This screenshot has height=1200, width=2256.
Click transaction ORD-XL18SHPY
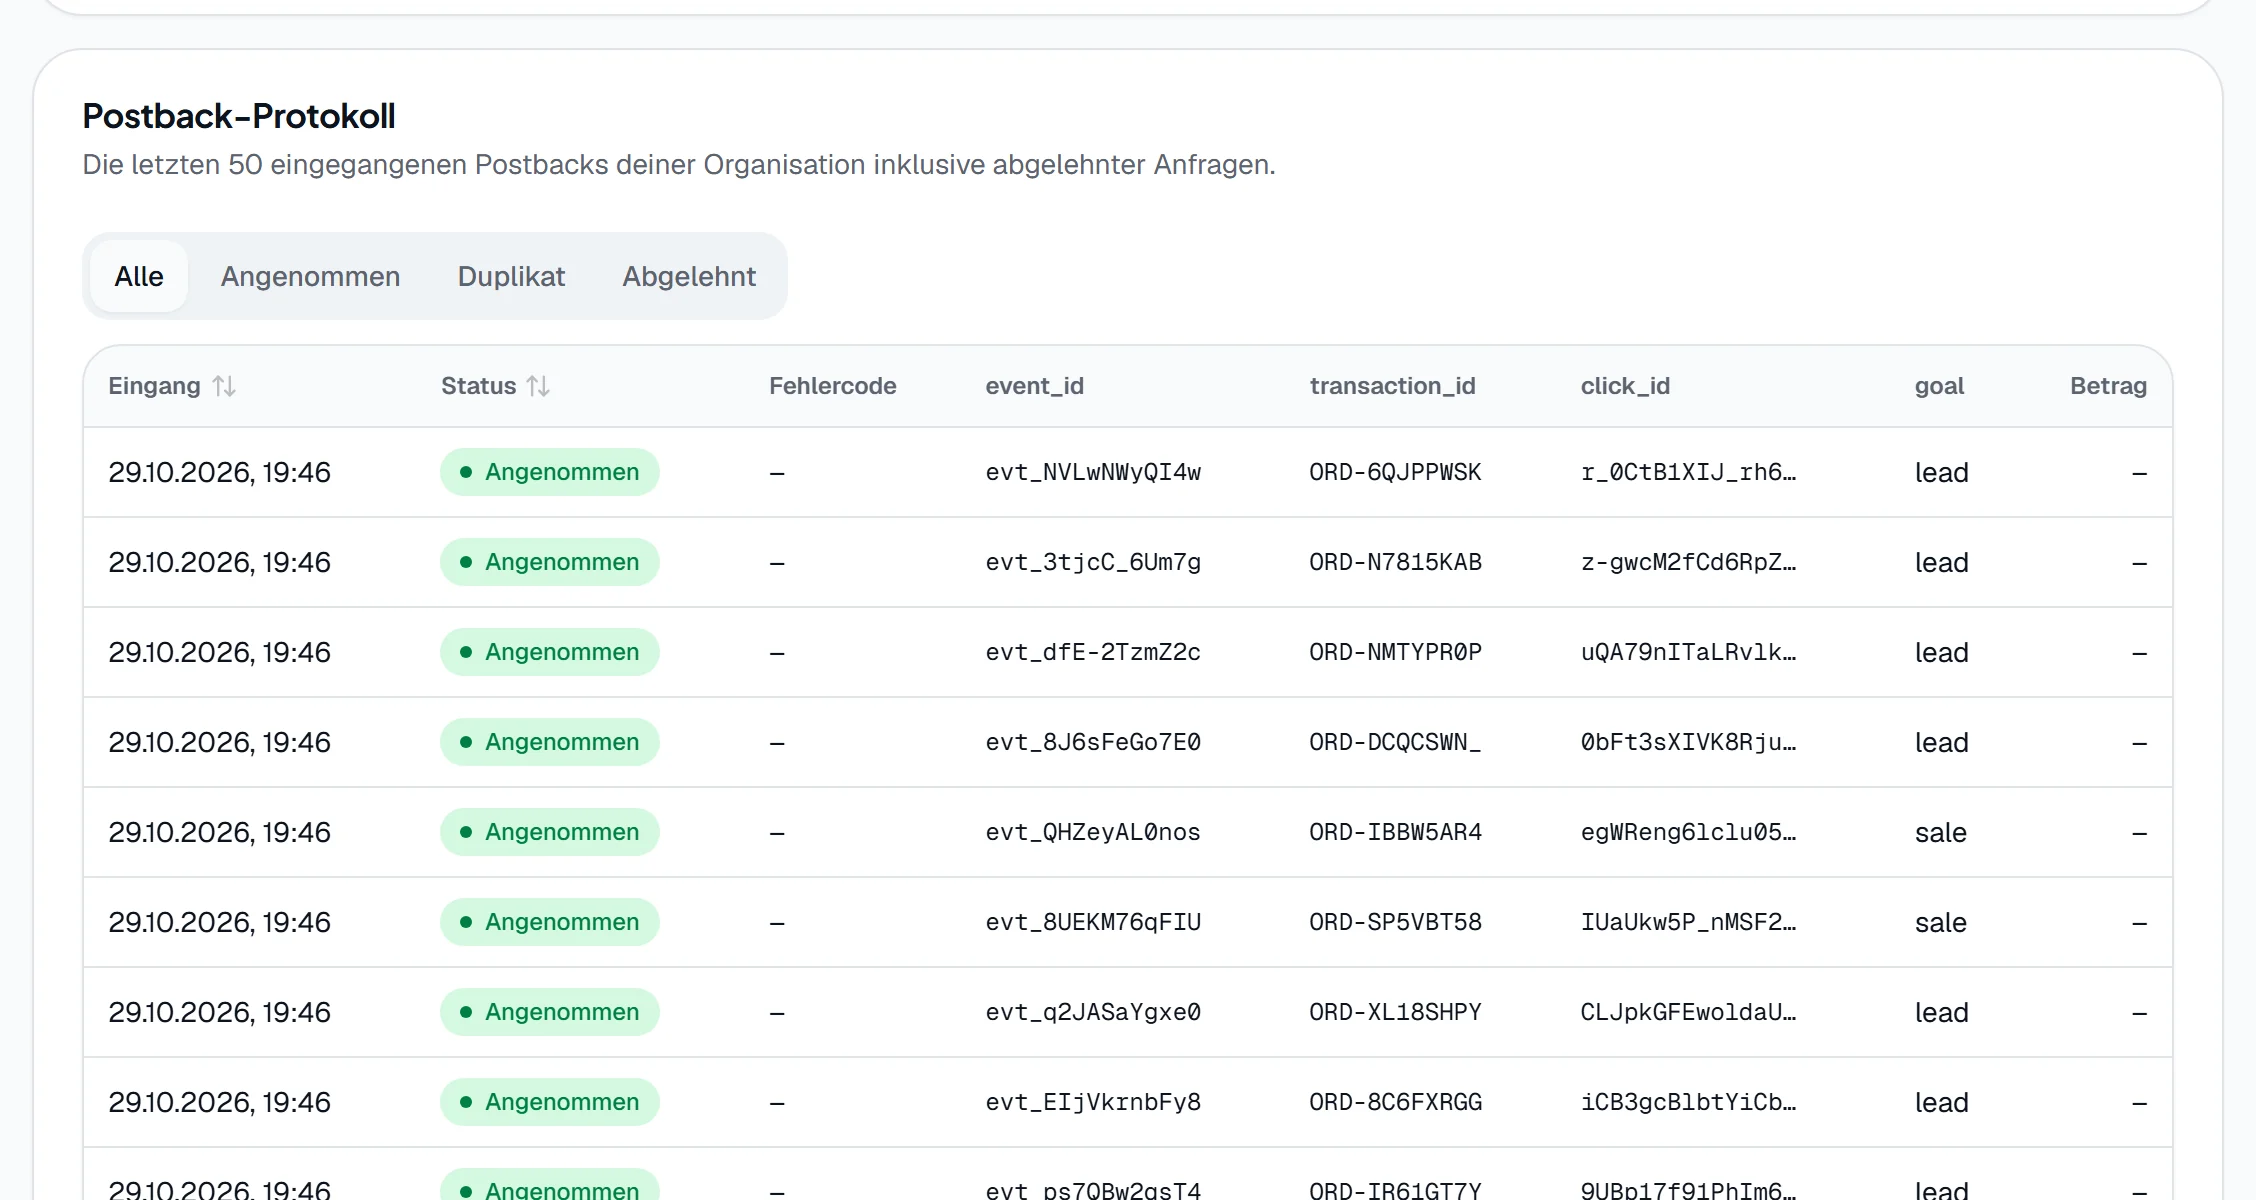click(x=1395, y=1012)
